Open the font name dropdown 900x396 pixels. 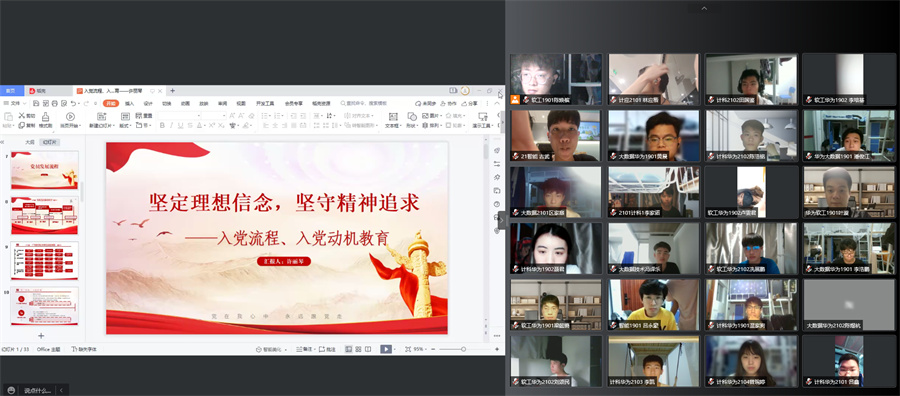(x=179, y=115)
